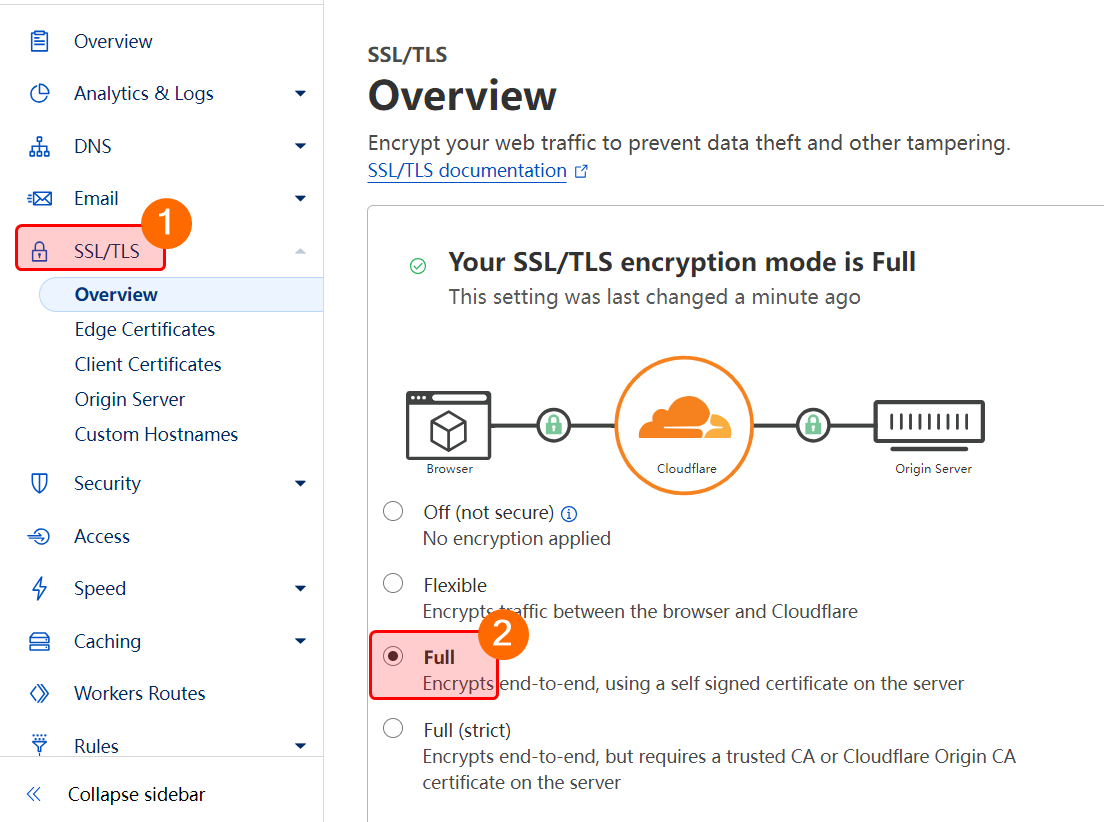1104x822 pixels.
Task: Select the Off (not secure) radio button
Action: pyautogui.click(x=393, y=512)
